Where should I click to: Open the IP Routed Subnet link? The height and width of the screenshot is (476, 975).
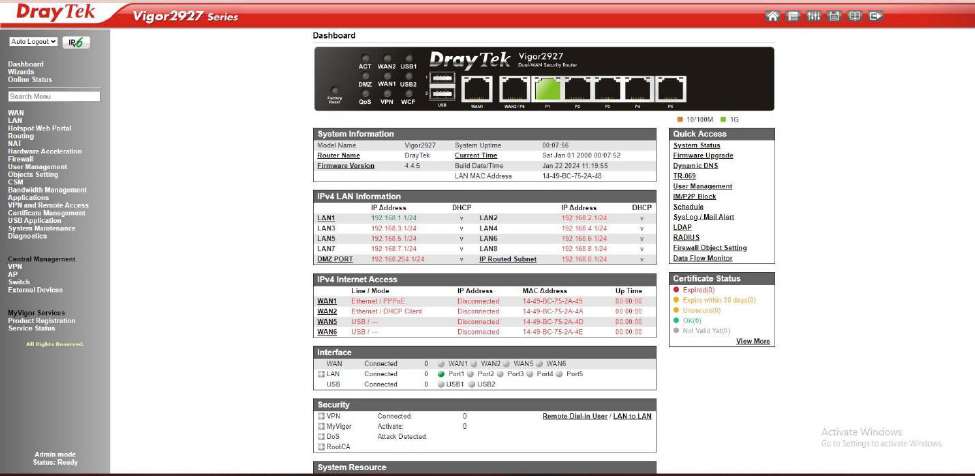(507, 259)
